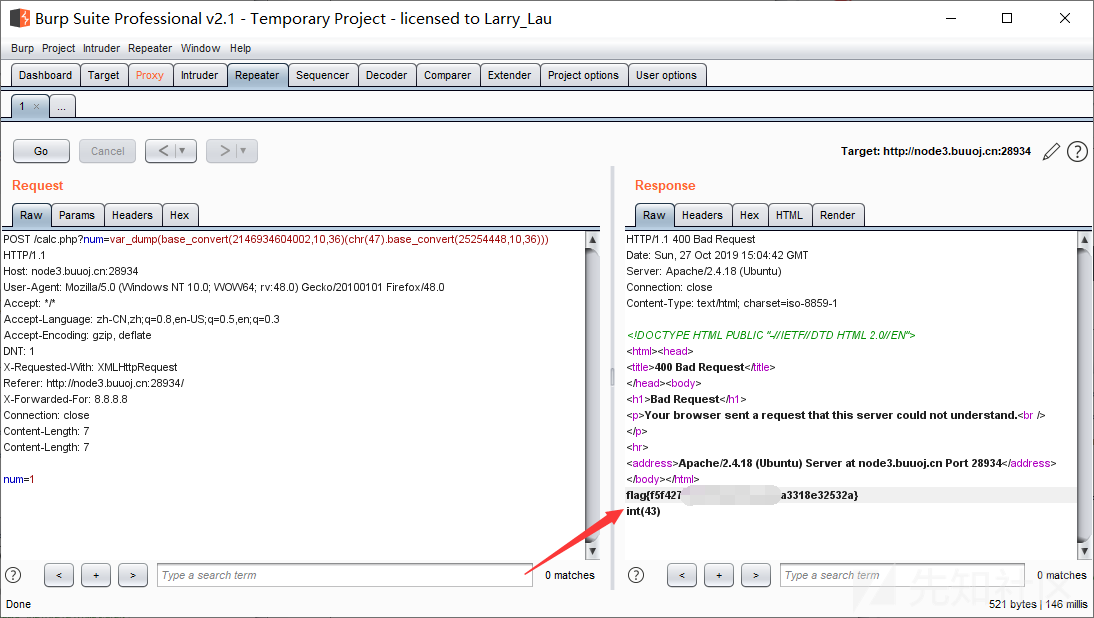
Task: Switch to the Sequencer tab
Action: [x=322, y=75]
